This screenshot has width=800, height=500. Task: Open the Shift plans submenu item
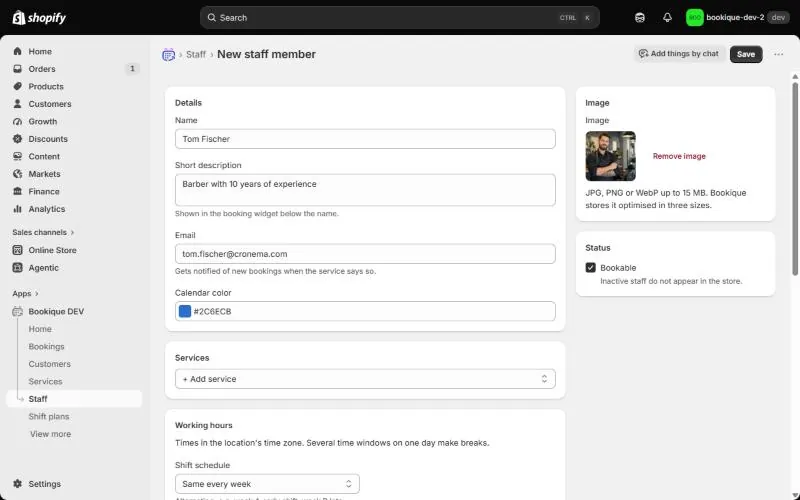(48, 416)
